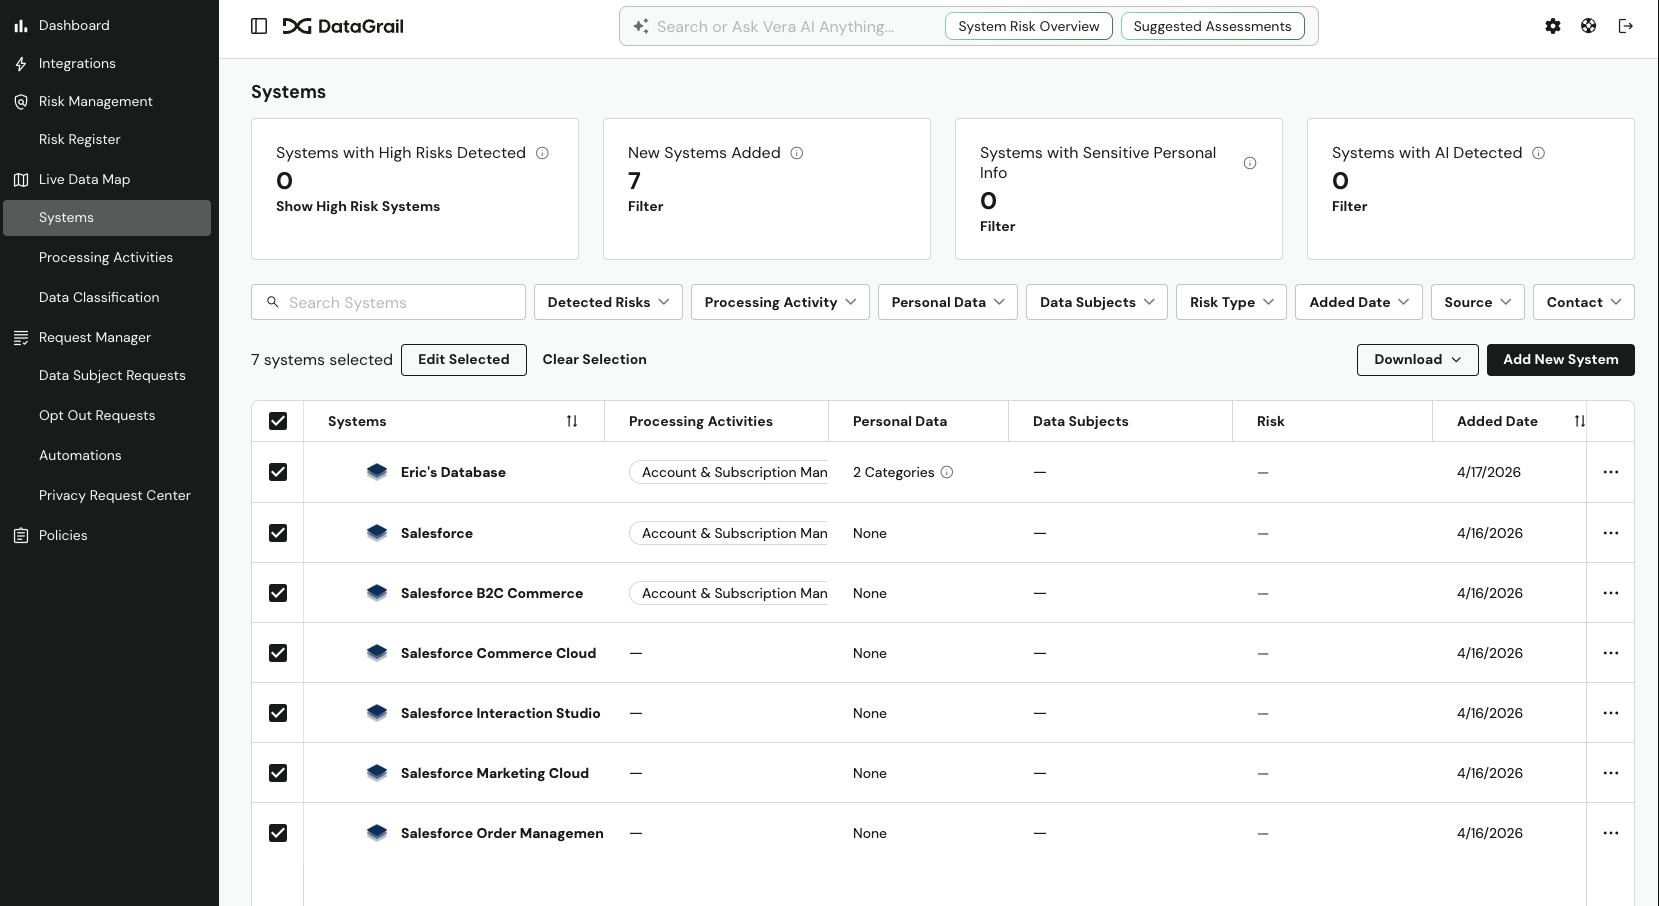Expand the Detected Risks filter
The height and width of the screenshot is (906, 1659).
pyautogui.click(x=608, y=302)
